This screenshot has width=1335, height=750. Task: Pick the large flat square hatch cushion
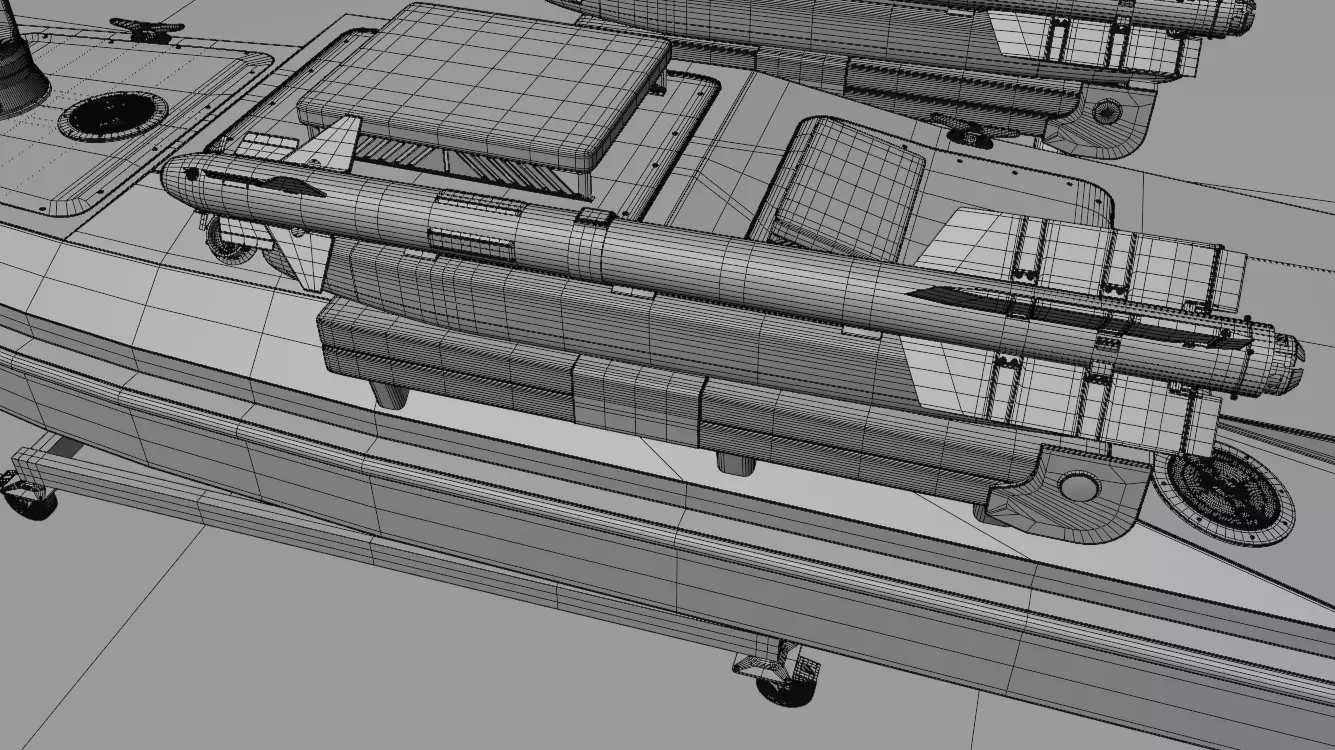483,87
